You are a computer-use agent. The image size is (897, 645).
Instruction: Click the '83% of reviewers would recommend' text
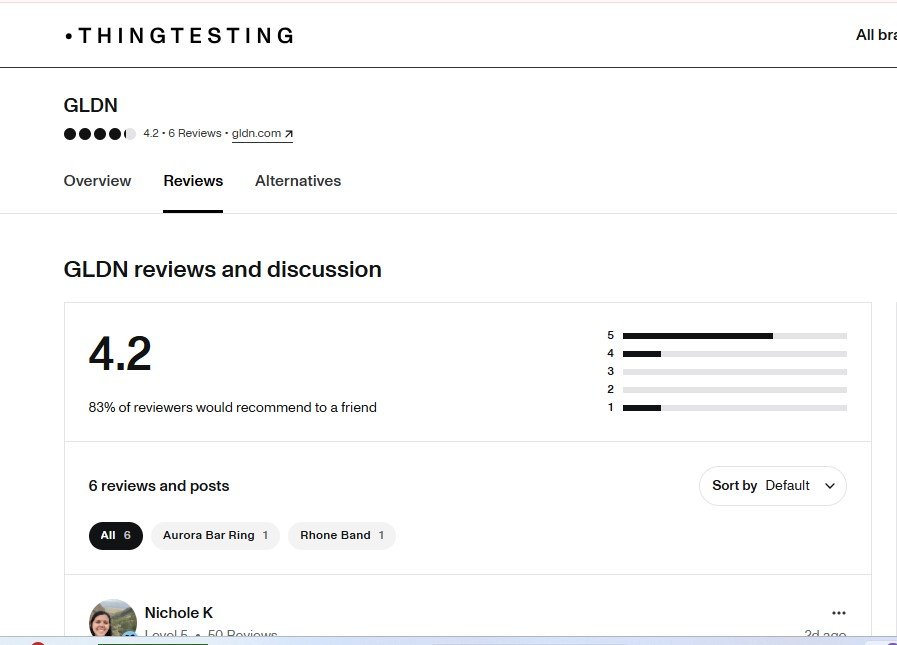[x=232, y=407]
